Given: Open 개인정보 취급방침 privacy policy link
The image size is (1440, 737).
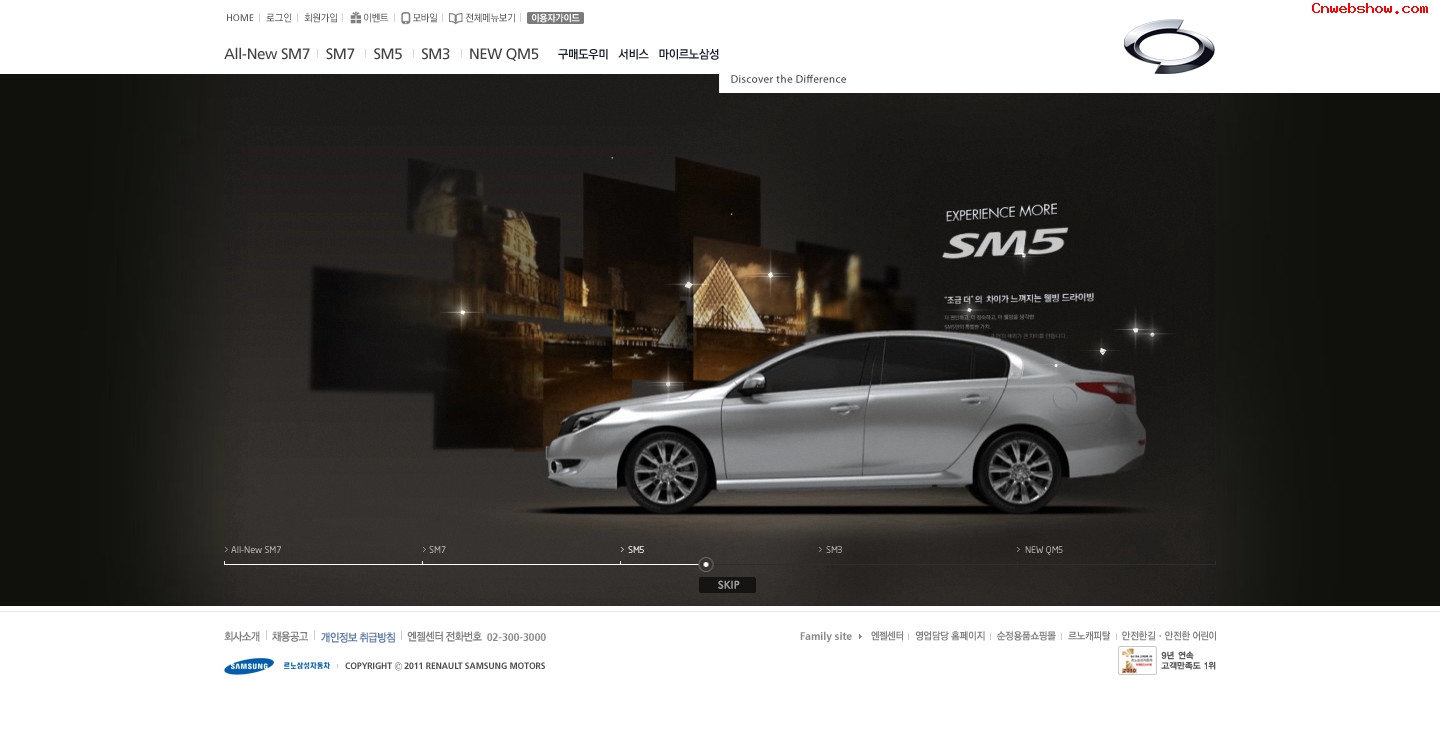Looking at the screenshot, I should (x=358, y=637).
